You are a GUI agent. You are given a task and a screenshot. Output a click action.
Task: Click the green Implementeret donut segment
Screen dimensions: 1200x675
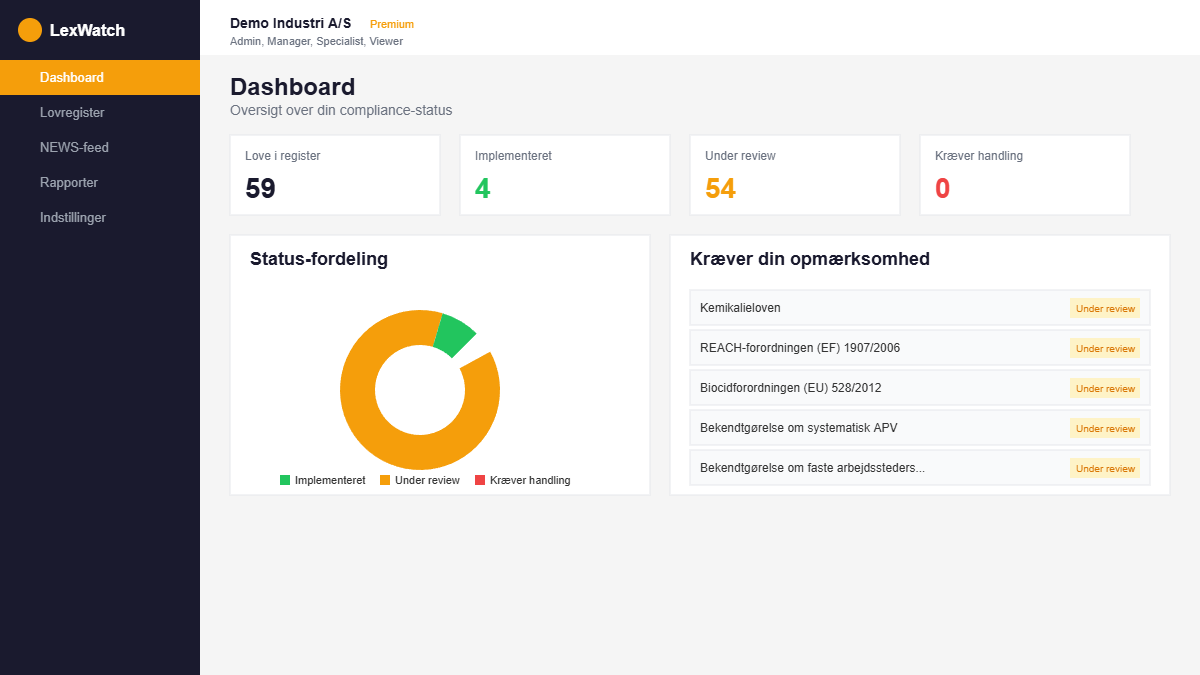pos(455,335)
